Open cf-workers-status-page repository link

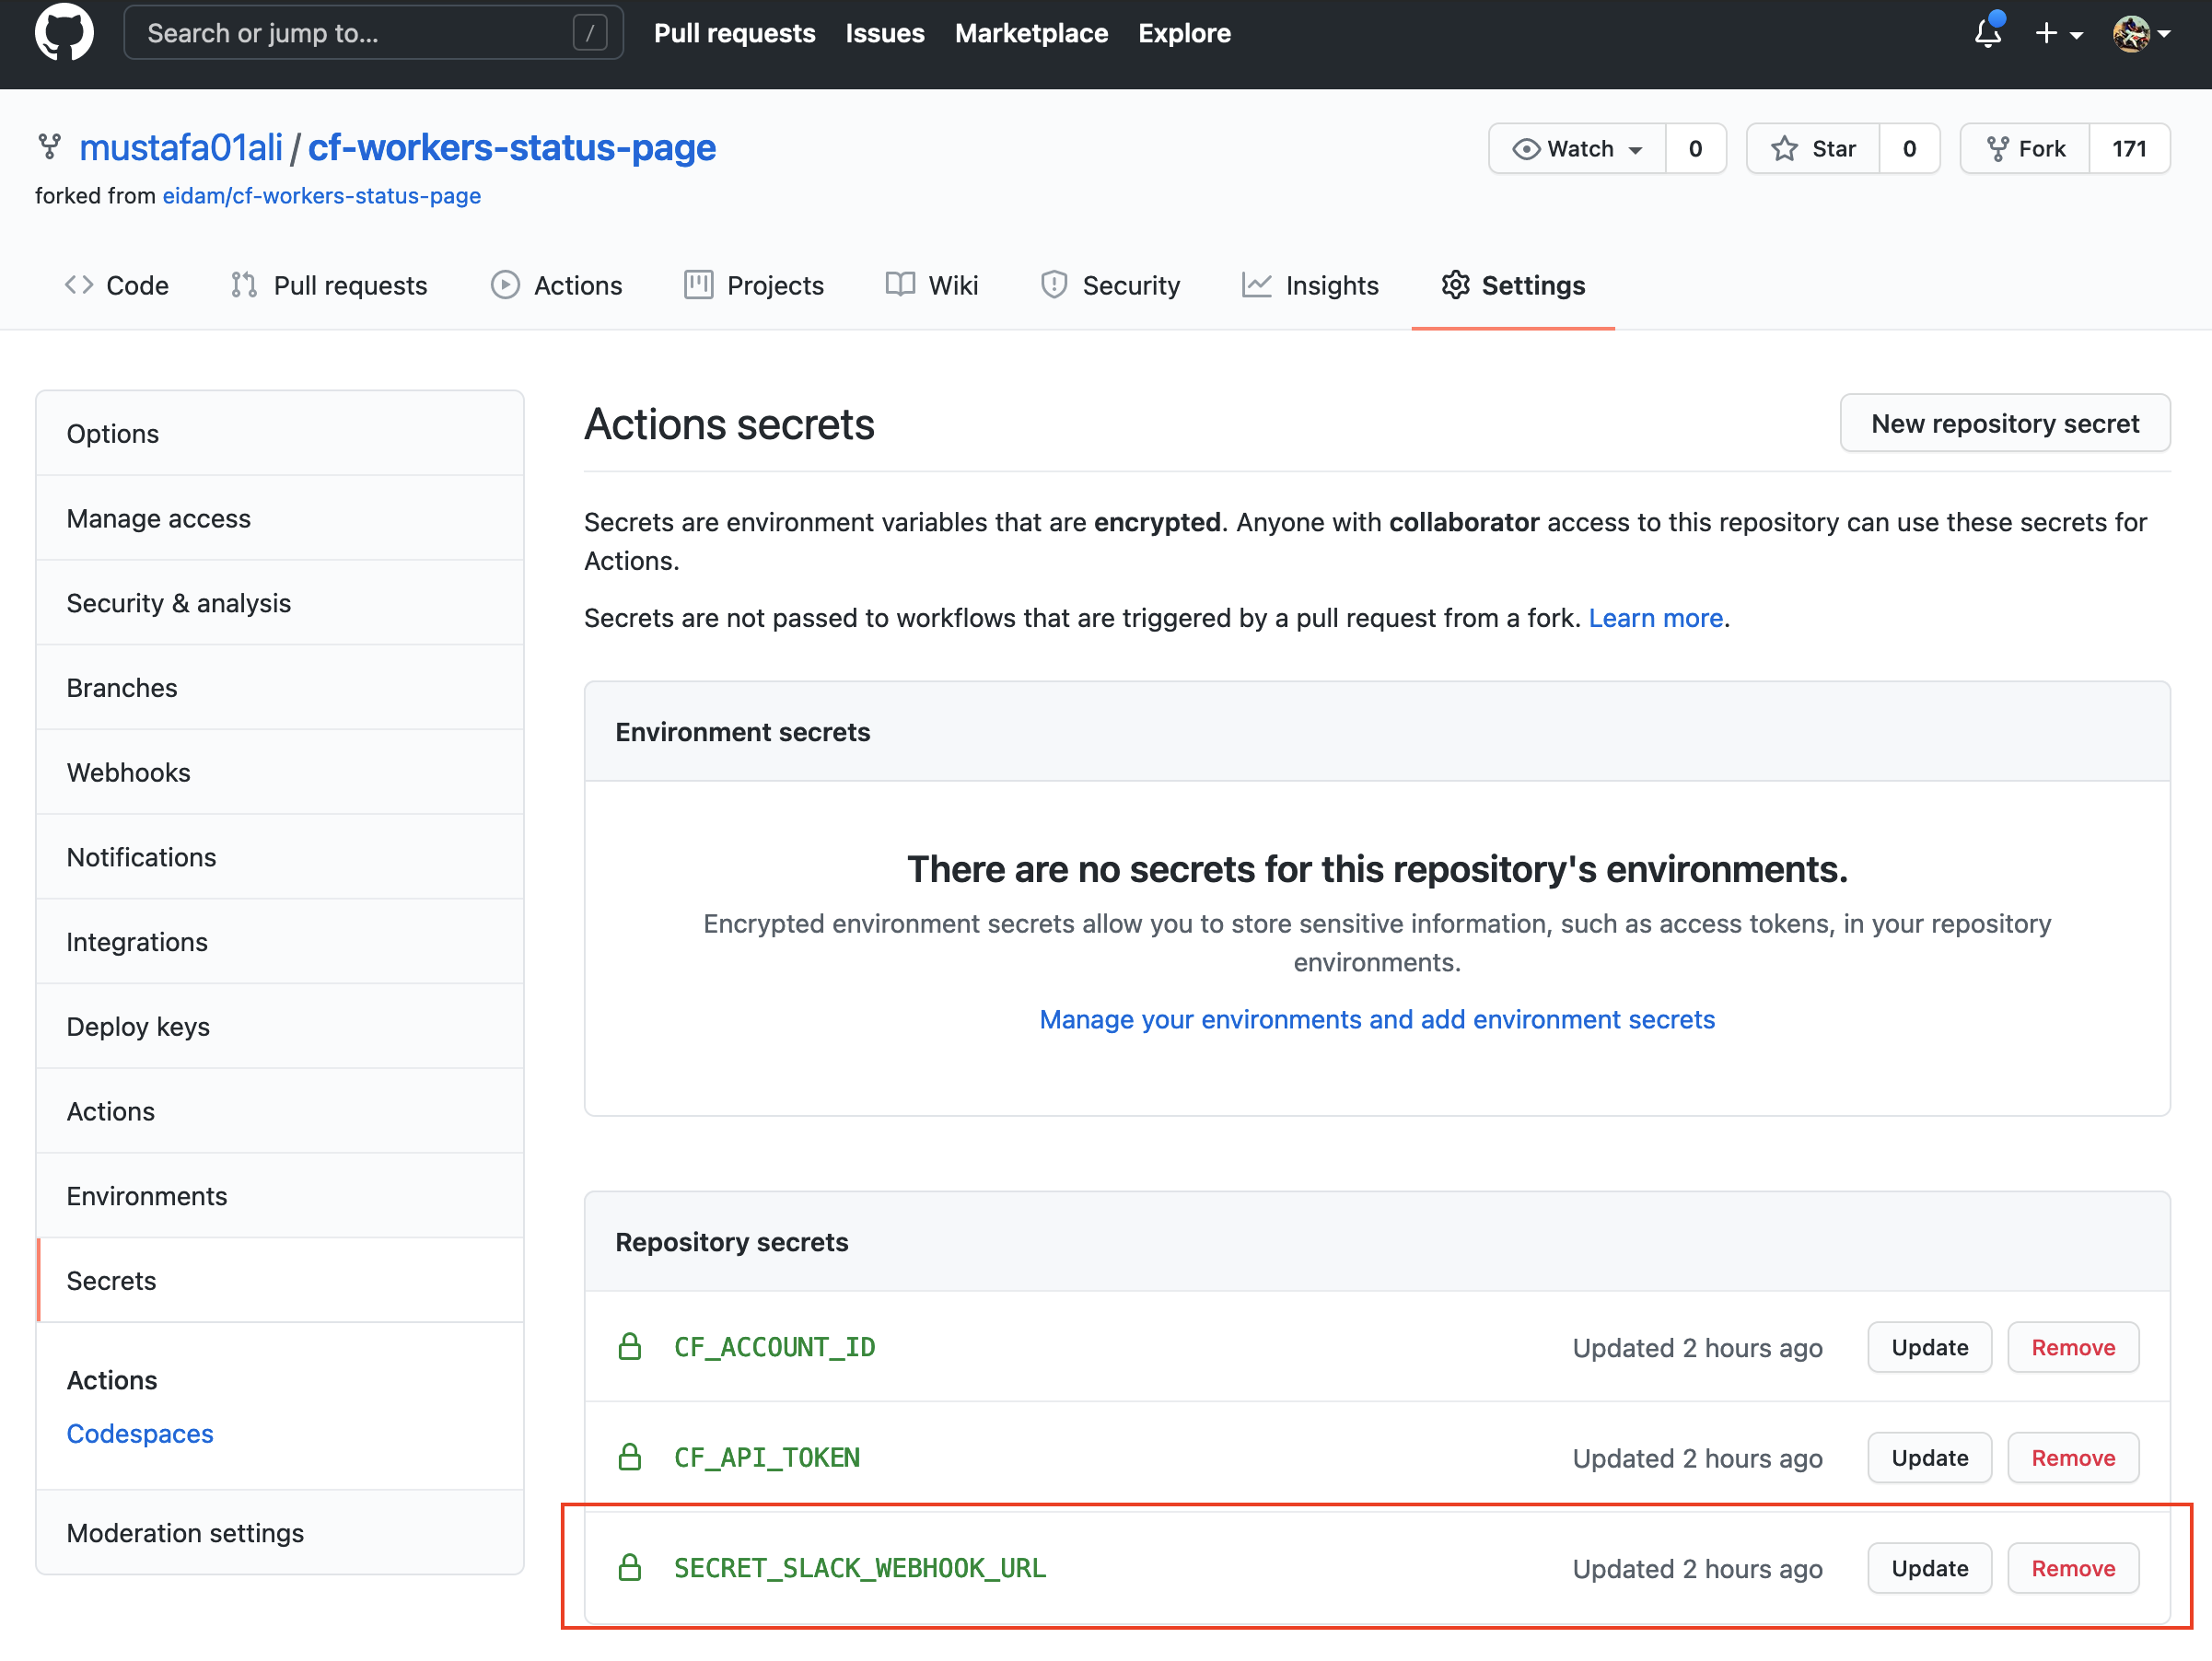(511, 148)
